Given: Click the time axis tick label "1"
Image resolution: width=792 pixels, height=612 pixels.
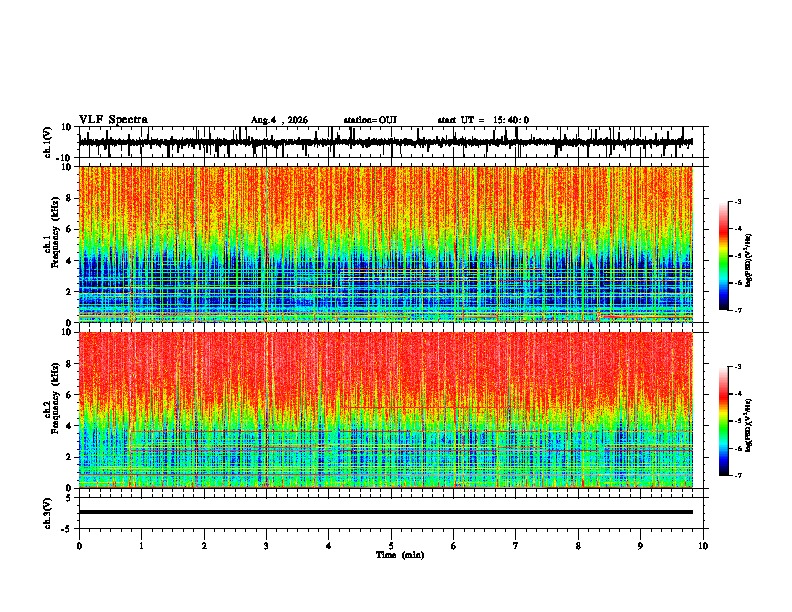Looking at the screenshot, I should 141,546.
